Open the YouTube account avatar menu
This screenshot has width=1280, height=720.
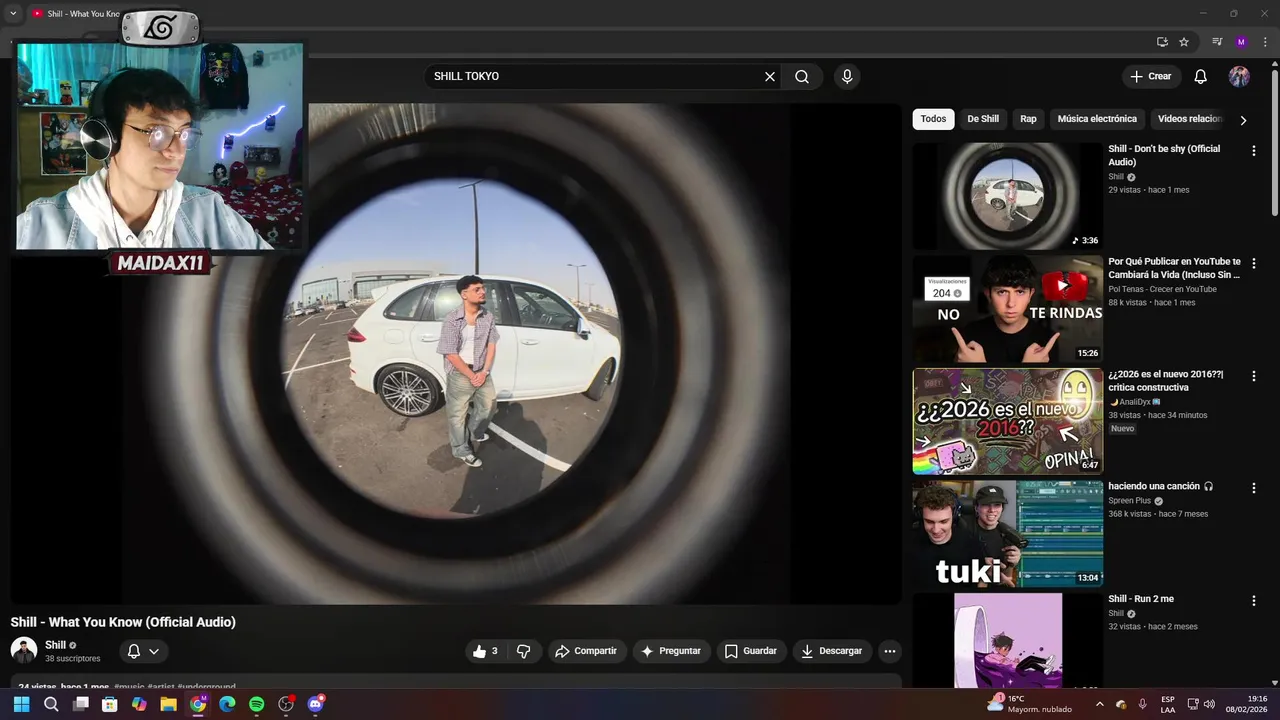[1239, 77]
